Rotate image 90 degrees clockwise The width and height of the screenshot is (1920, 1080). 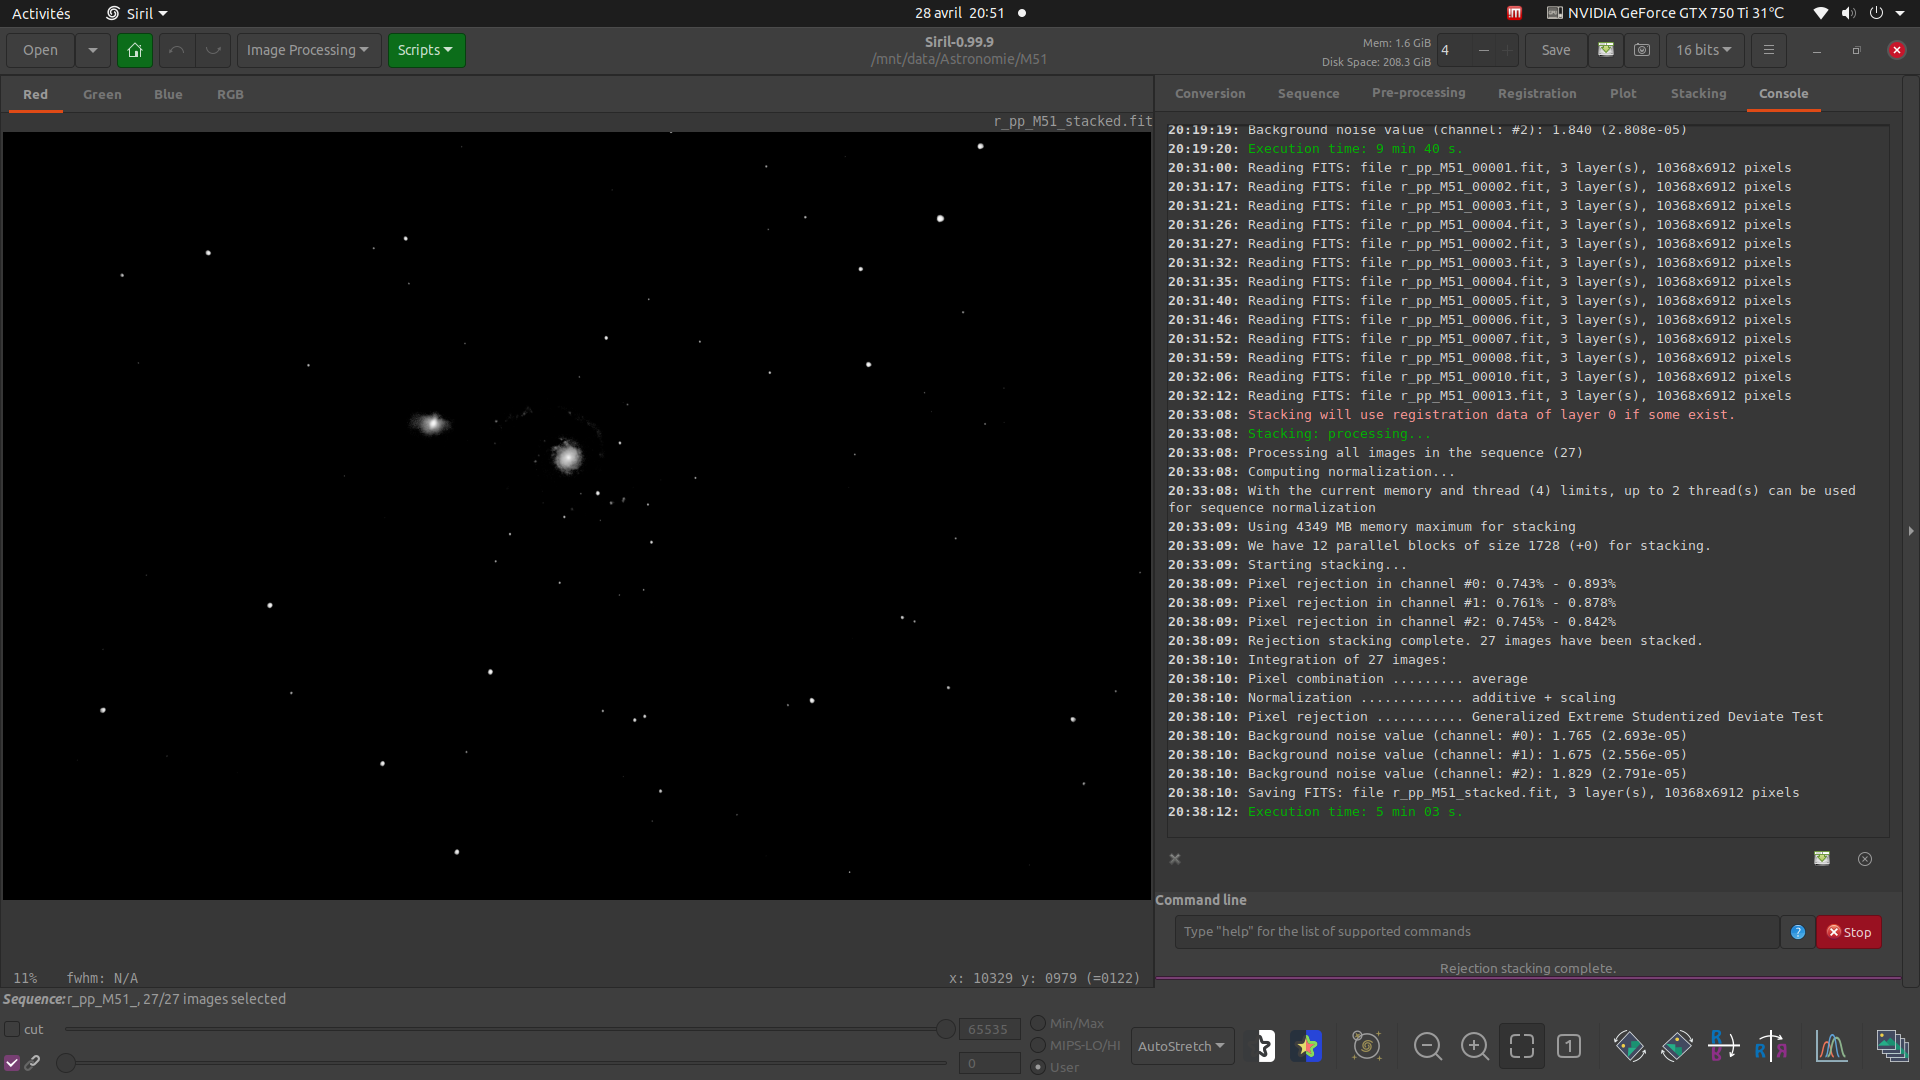(x=1677, y=1046)
